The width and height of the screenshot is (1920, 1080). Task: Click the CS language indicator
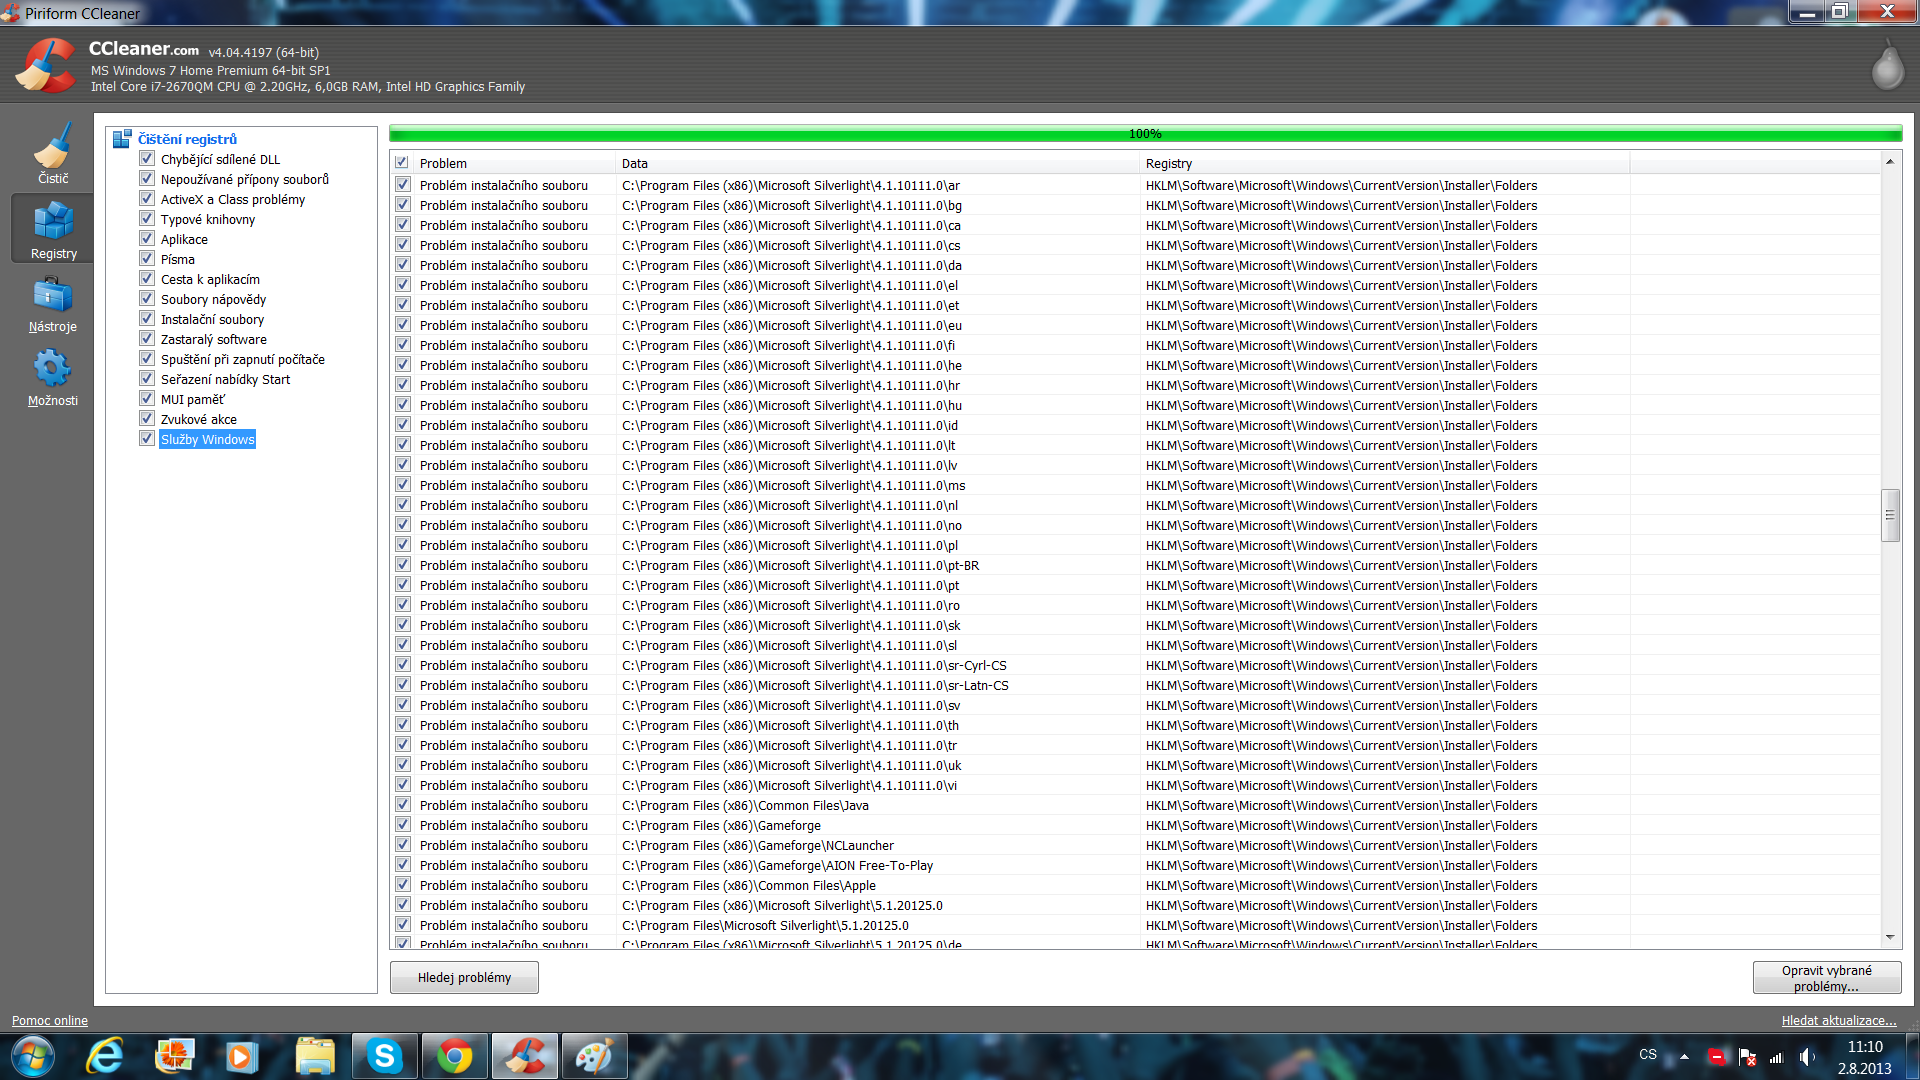click(x=1648, y=1054)
